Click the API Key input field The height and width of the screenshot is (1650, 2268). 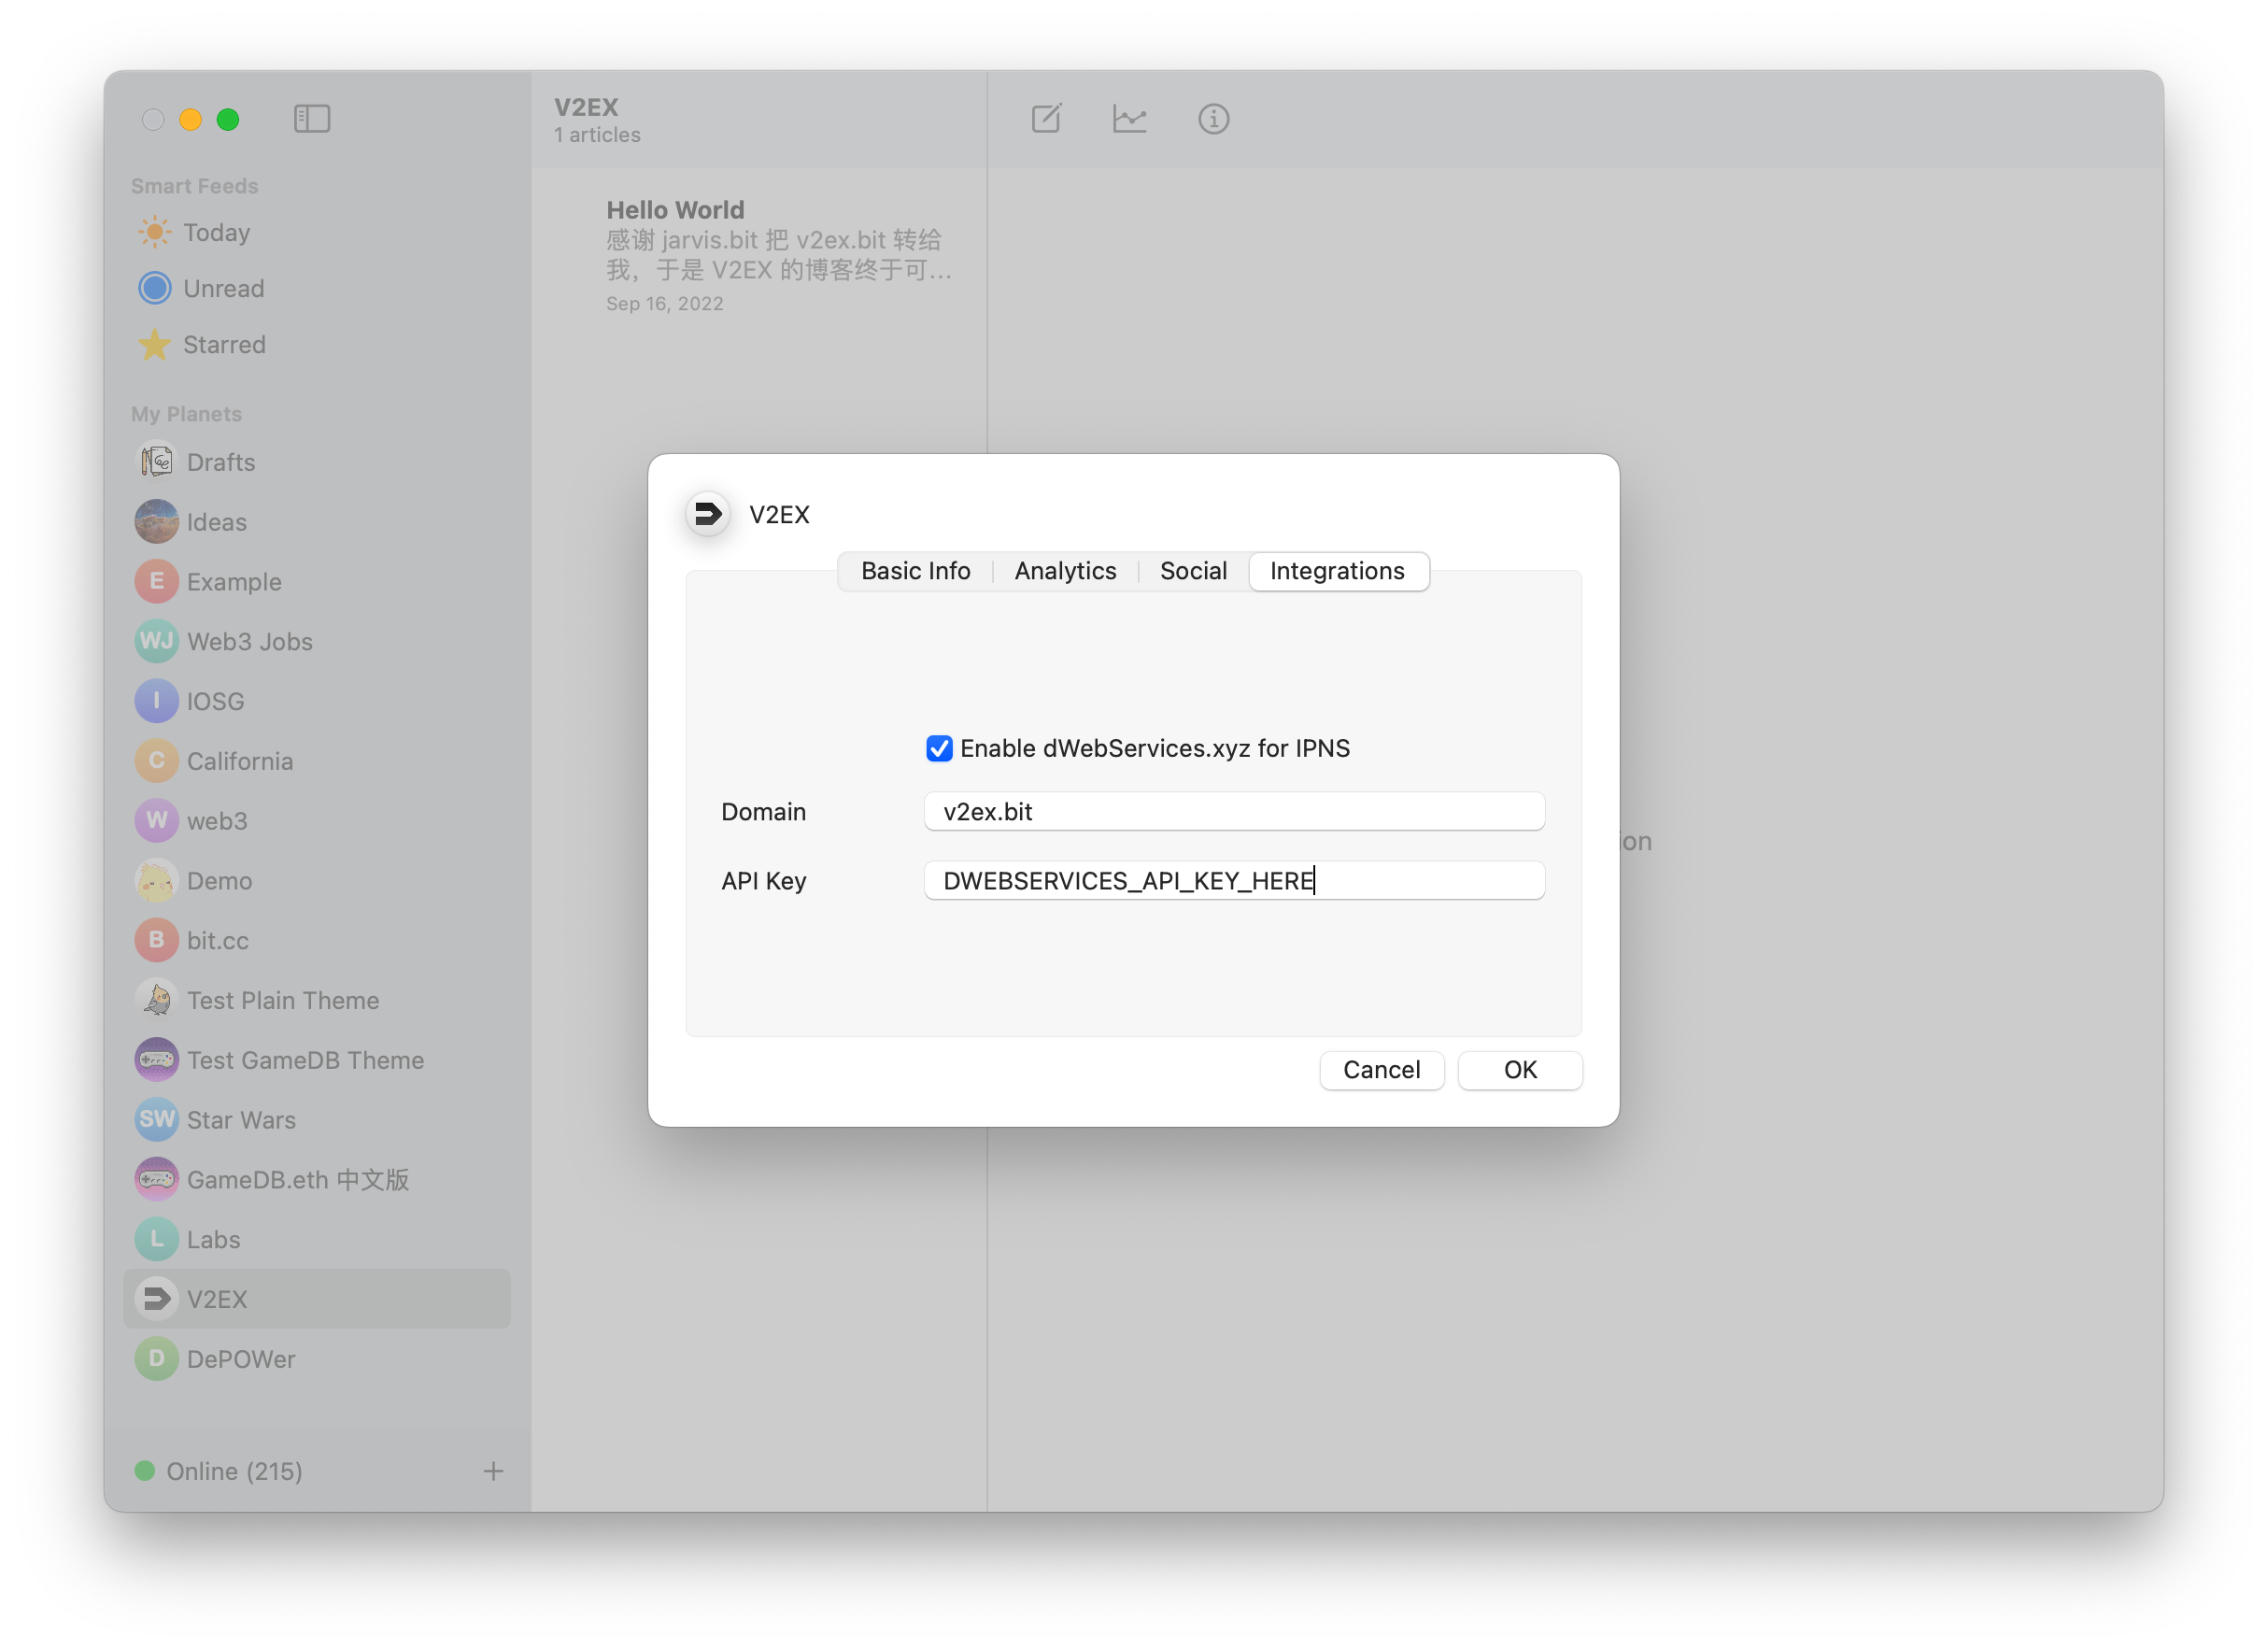[x=1233, y=880]
